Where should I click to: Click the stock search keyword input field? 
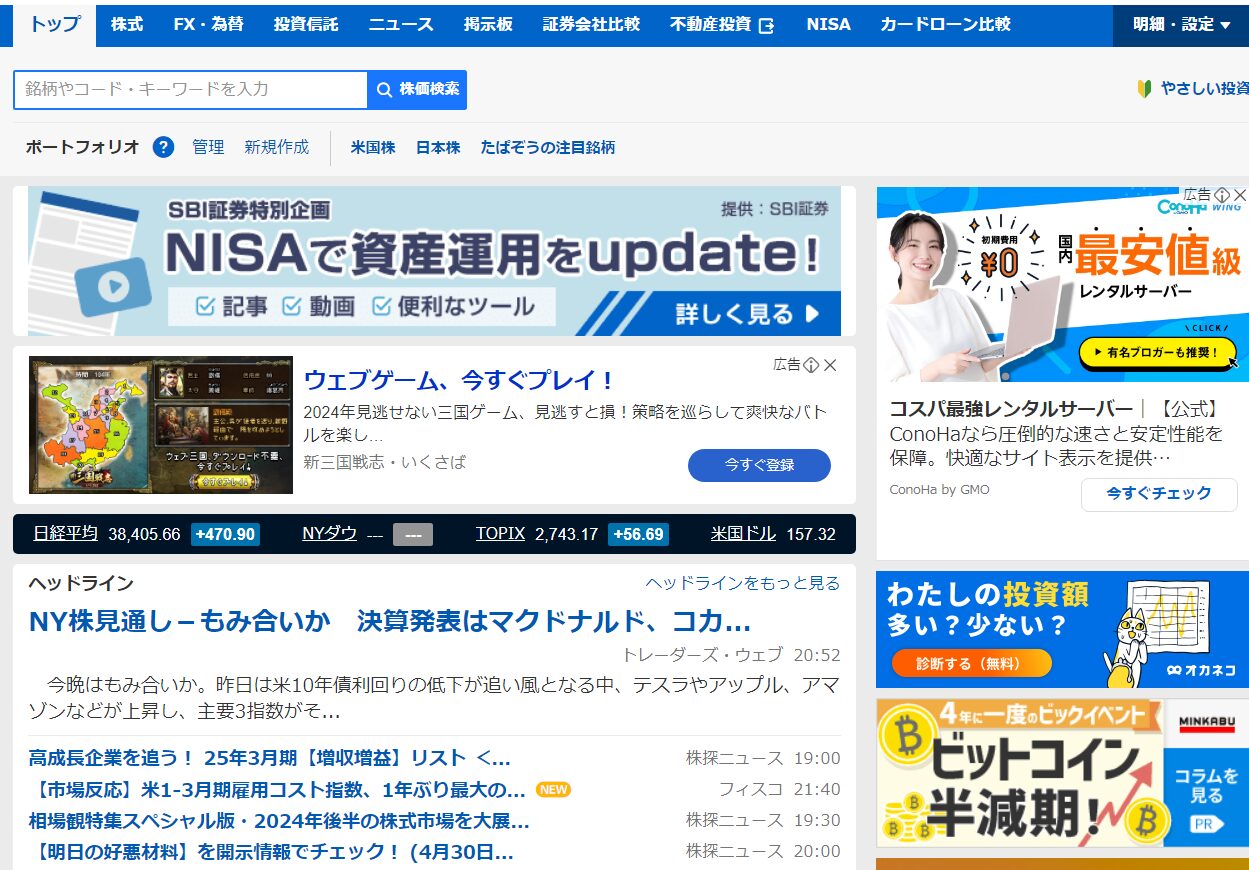tap(191, 89)
